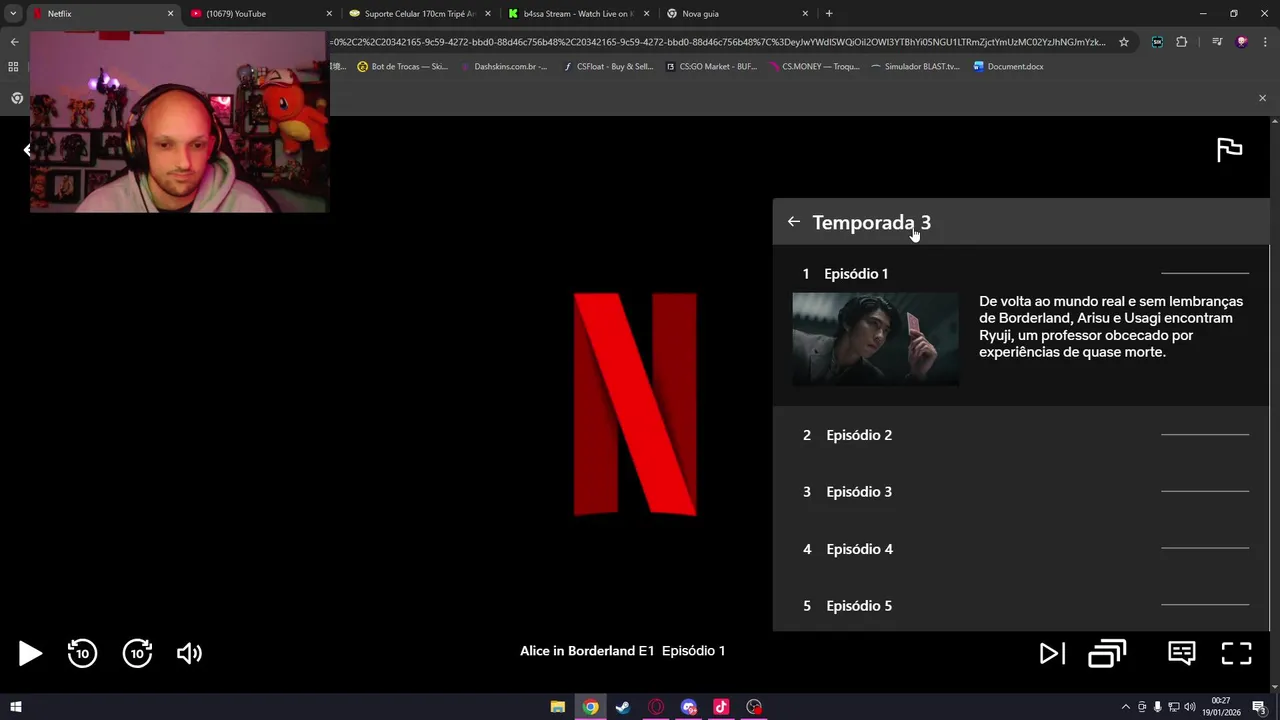Open the Windows Start menu
The image size is (1280, 720).
coord(16,707)
